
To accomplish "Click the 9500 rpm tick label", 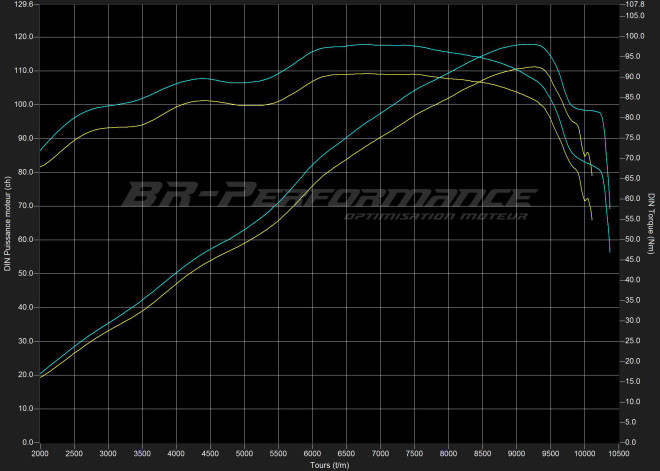I will point(551,454).
